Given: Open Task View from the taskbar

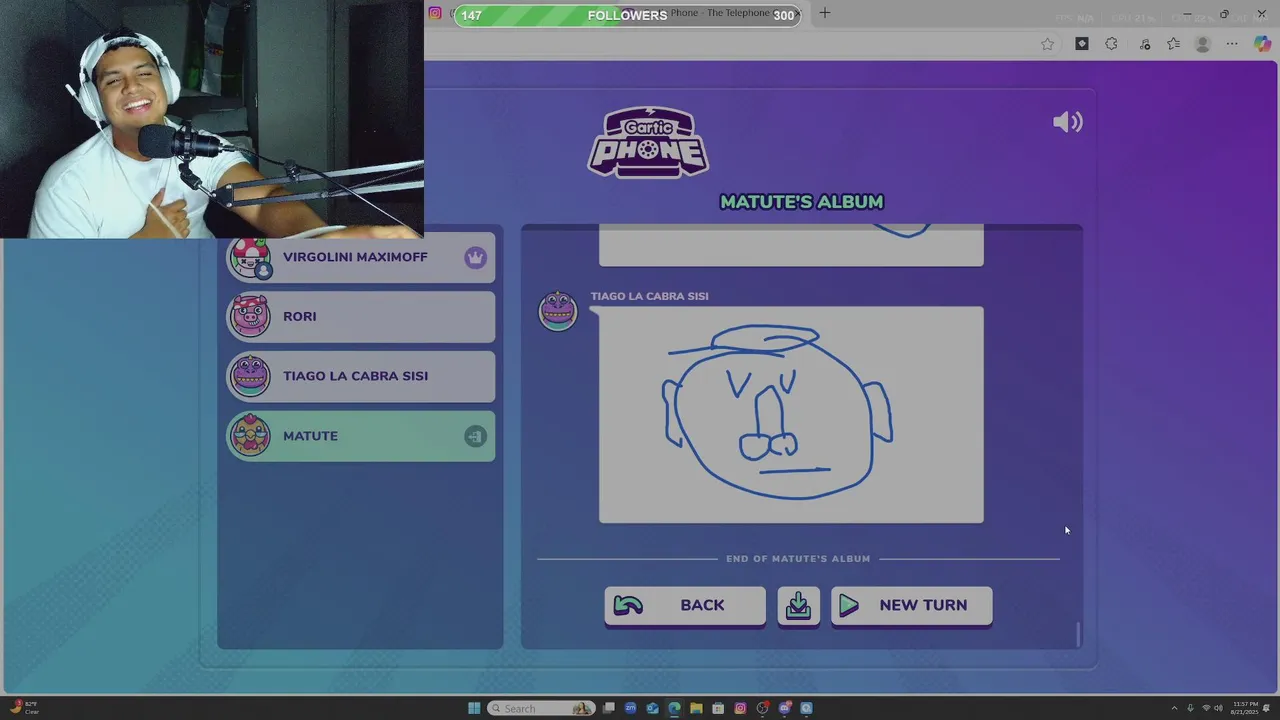Looking at the screenshot, I should click(608, 708).
